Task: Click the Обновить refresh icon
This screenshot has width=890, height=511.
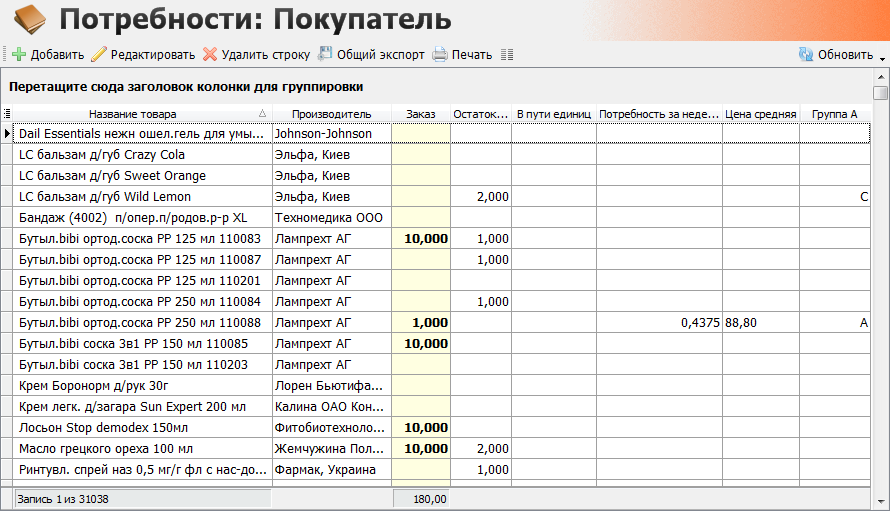Action: pyautogui.click(x=806, y=55)
